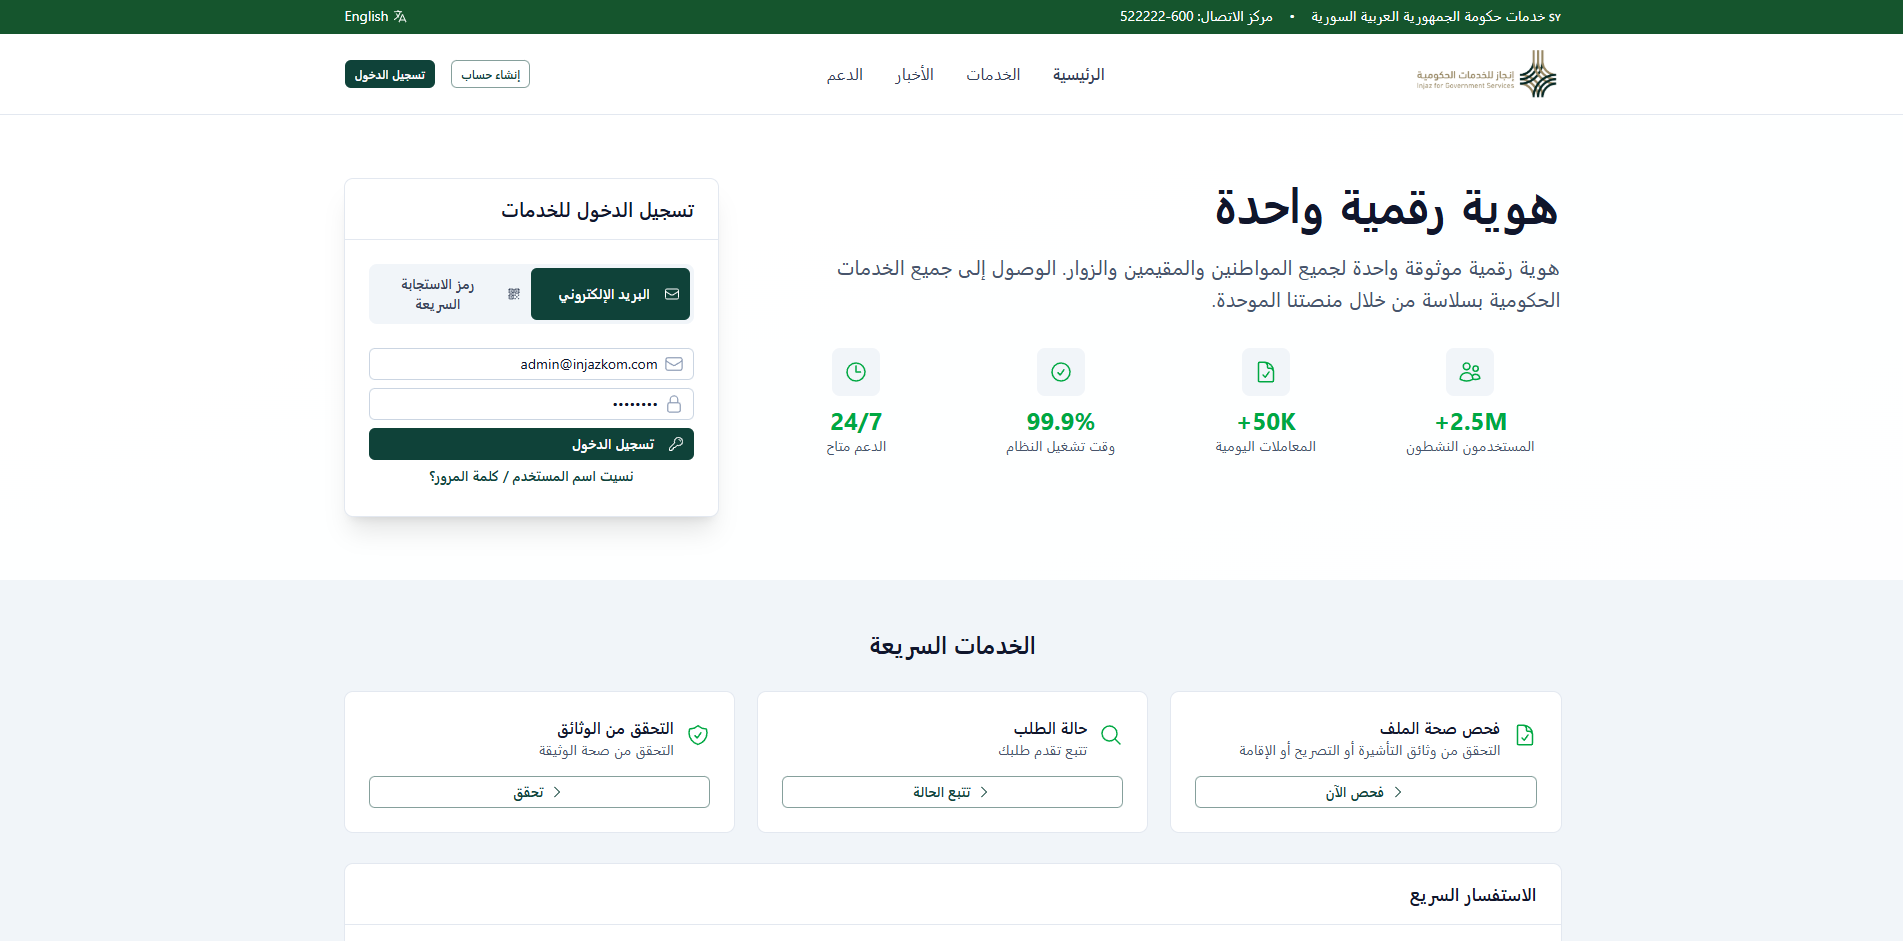Click the clock icon above 24/7 support
The height and width of the screenshot is (941, 1903).
[x=856, y=371]
